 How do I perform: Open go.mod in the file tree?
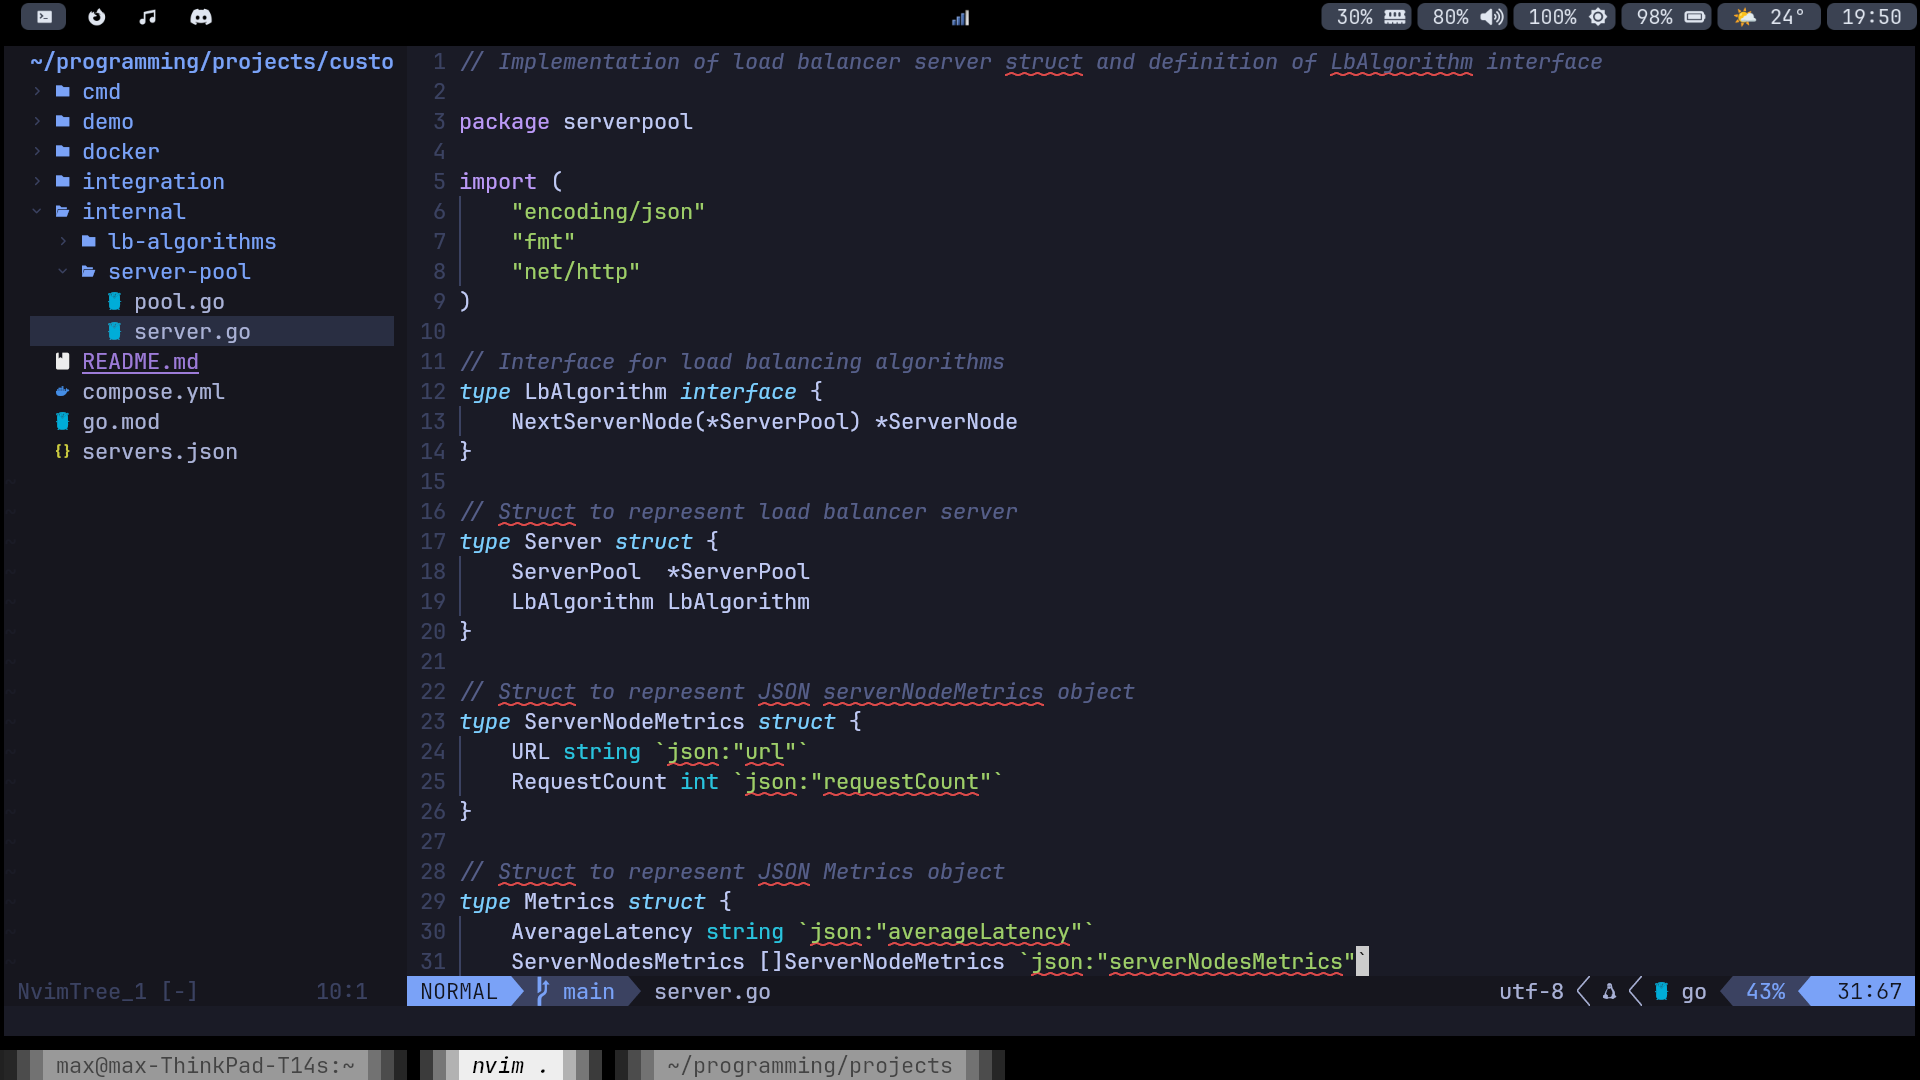[120, 422]
